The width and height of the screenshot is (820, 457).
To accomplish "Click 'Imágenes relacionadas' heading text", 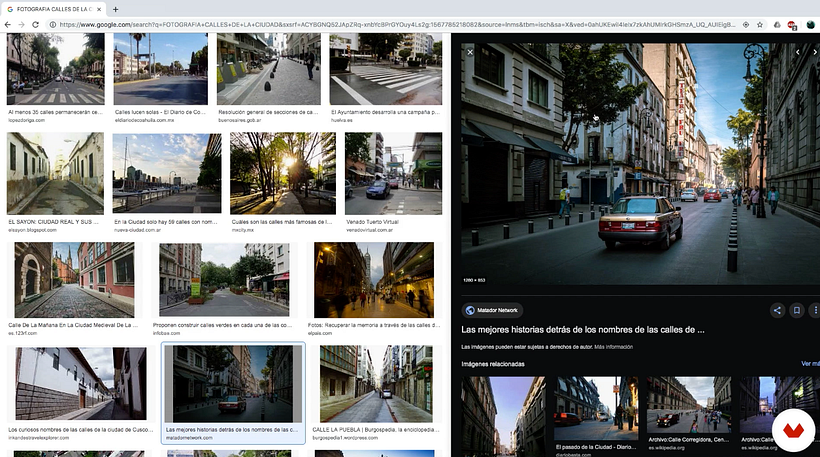I will pyautogui.click(x=493, y=364).
